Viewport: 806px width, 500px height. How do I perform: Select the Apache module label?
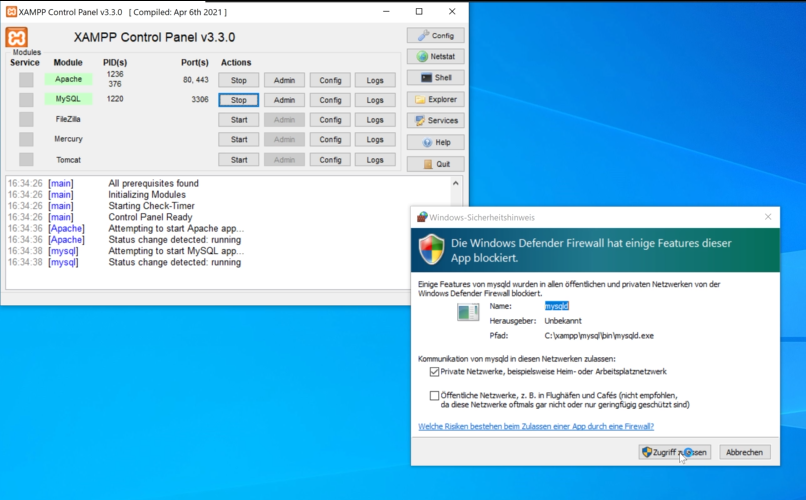[x=68, y=79]
